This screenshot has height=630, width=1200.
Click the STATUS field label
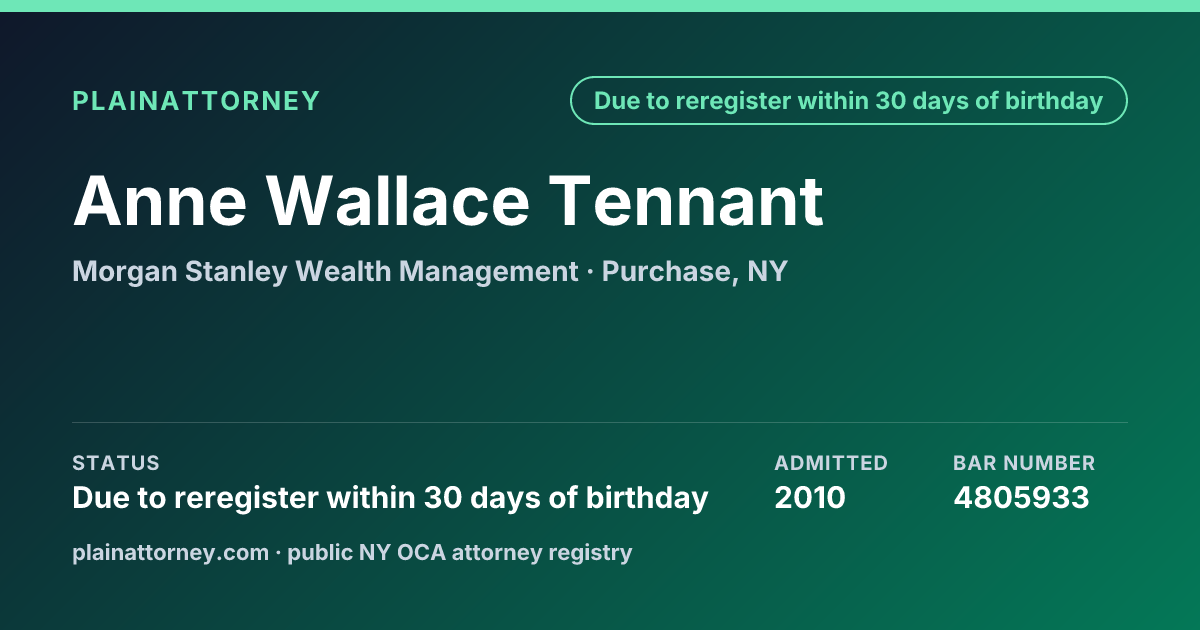coord(116,463)
